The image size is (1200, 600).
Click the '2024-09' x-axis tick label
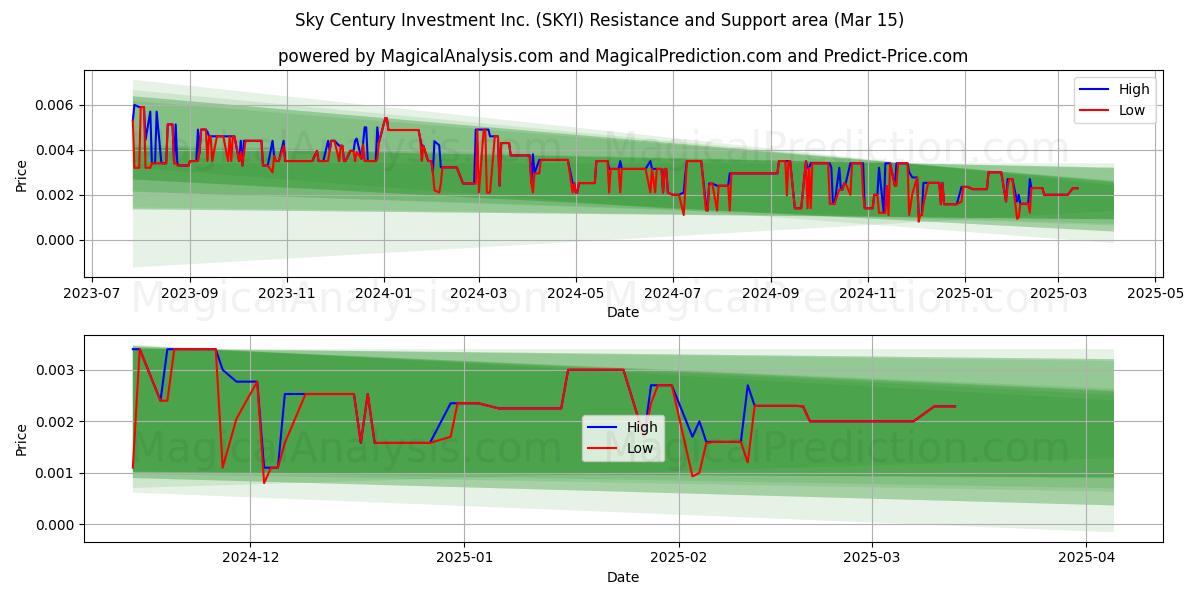pyautogui.click(x=770, y=295)
